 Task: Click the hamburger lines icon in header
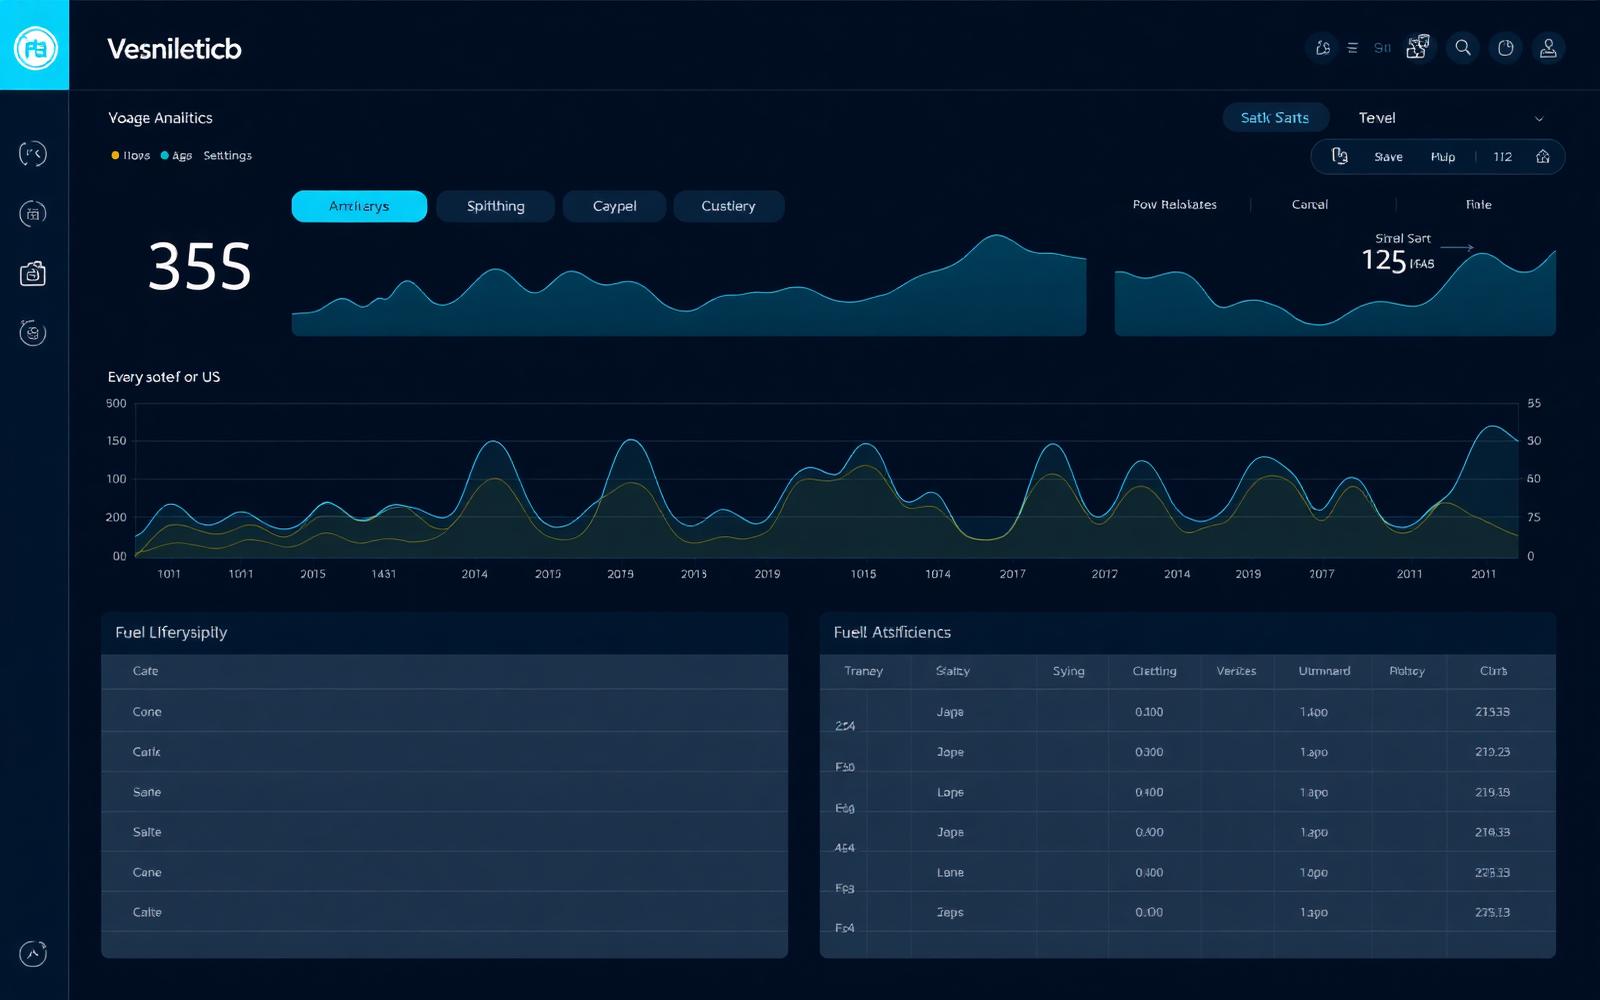coord(1352,47)
